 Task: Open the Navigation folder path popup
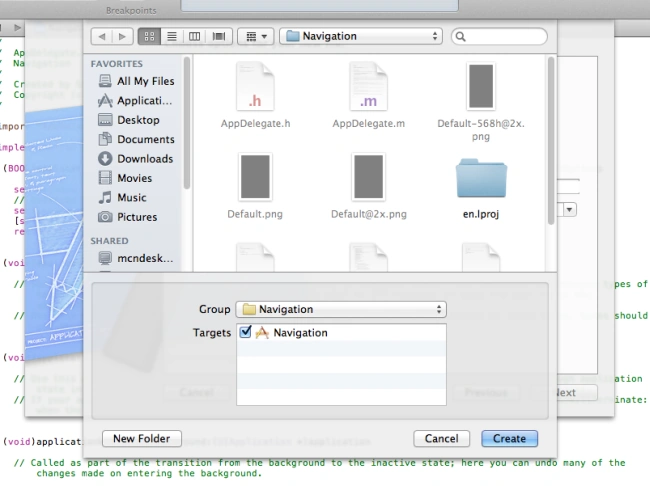pos(361,36)
